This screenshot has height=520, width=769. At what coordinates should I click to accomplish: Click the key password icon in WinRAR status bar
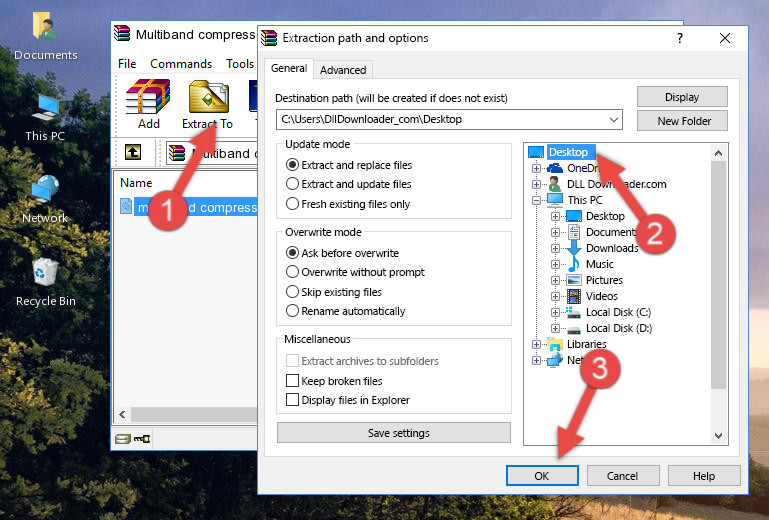[142, 439]
